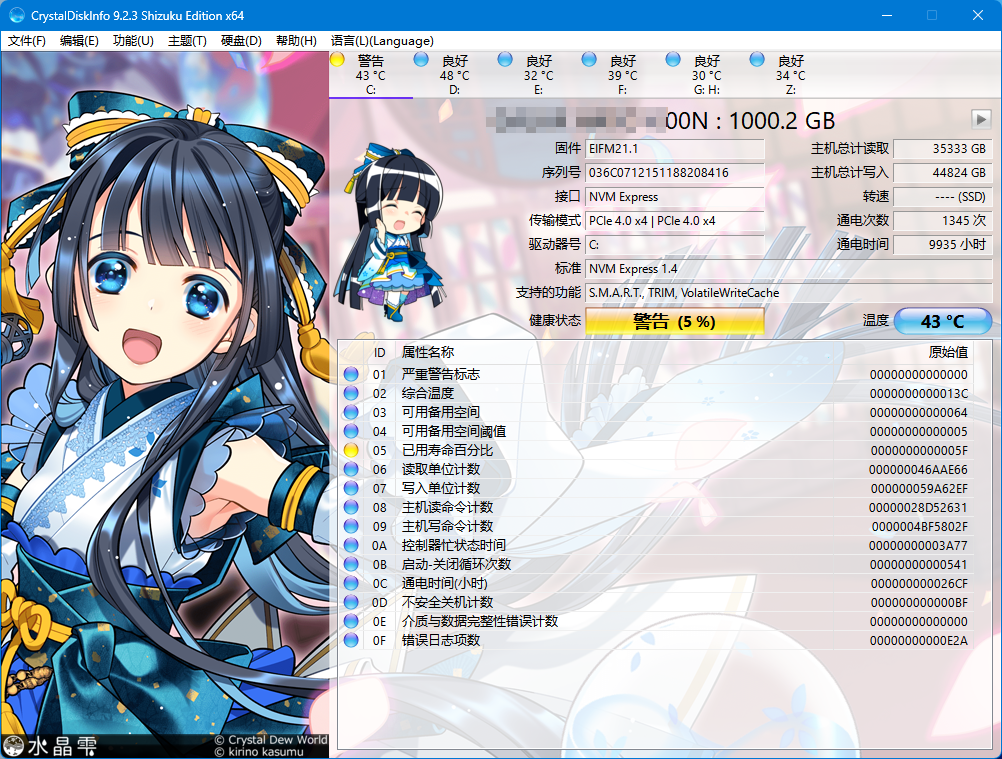Viewport: 1002px width, 759px height.
Task: Click the firmware field EIFM21.1
Action: (675, 149)
